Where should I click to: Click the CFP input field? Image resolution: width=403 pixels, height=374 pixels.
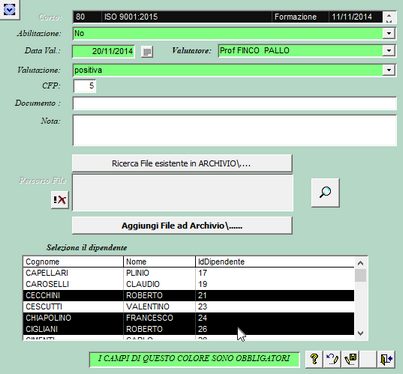point(84,86)
